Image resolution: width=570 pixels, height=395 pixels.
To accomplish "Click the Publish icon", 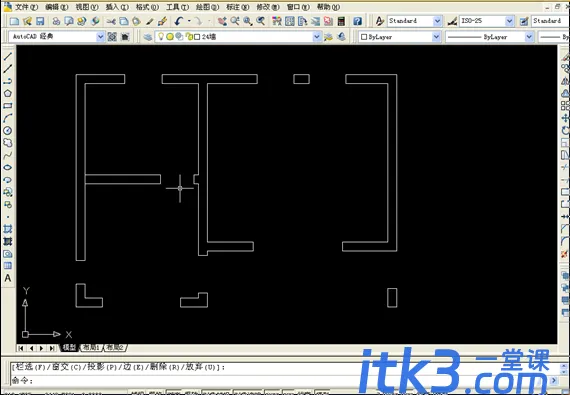I will tap(81, 21).
